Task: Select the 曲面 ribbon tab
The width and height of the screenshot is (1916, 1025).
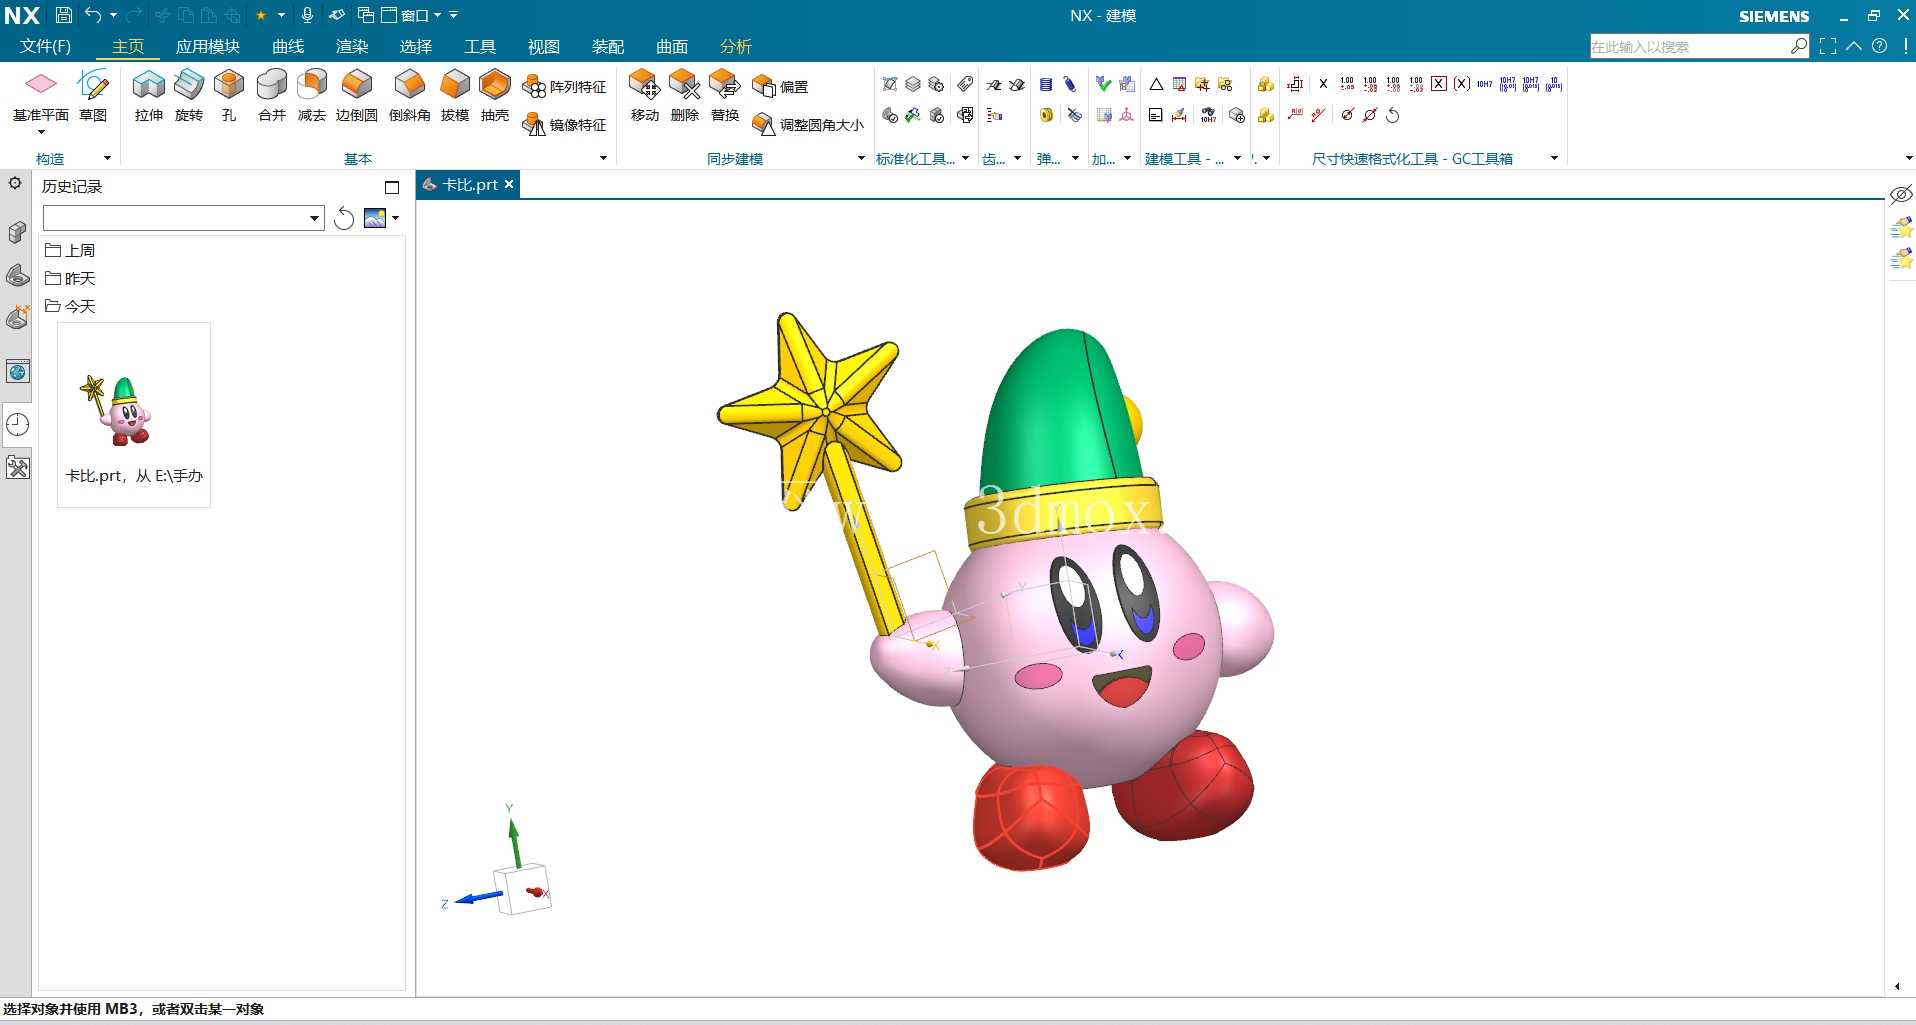Action: (672, 46)
